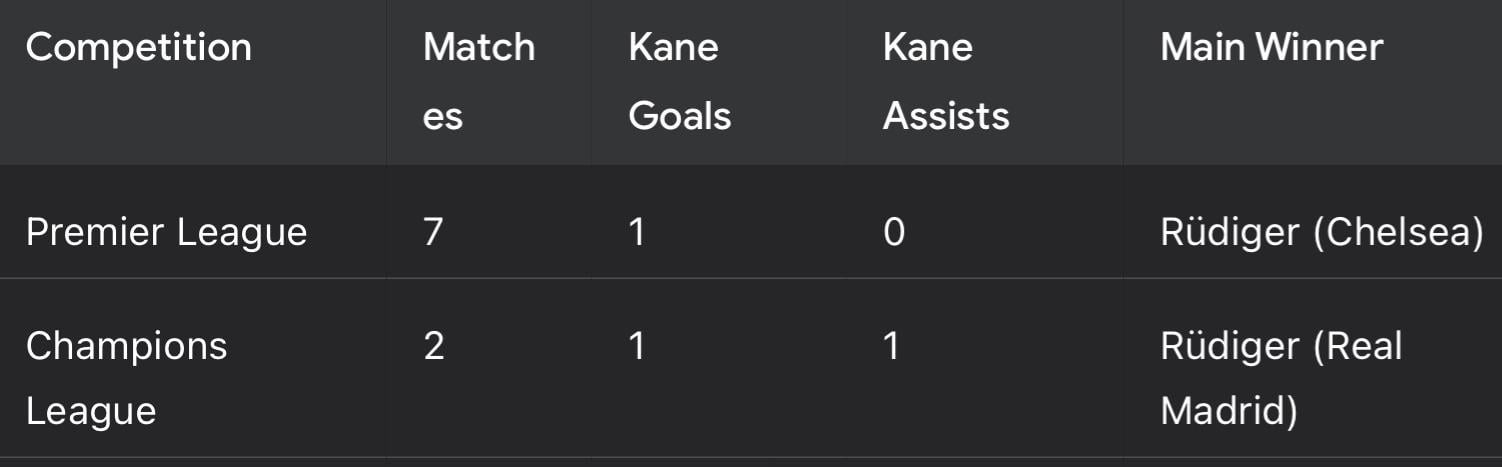Select the Kane Assists column header
1502x467 pixels.
coord(945,81)
